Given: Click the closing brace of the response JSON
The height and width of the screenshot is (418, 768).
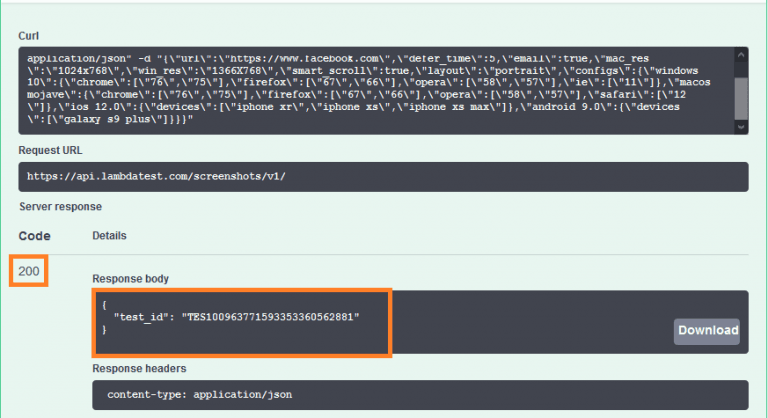Looking at the screenshot, I should [104, 330].
